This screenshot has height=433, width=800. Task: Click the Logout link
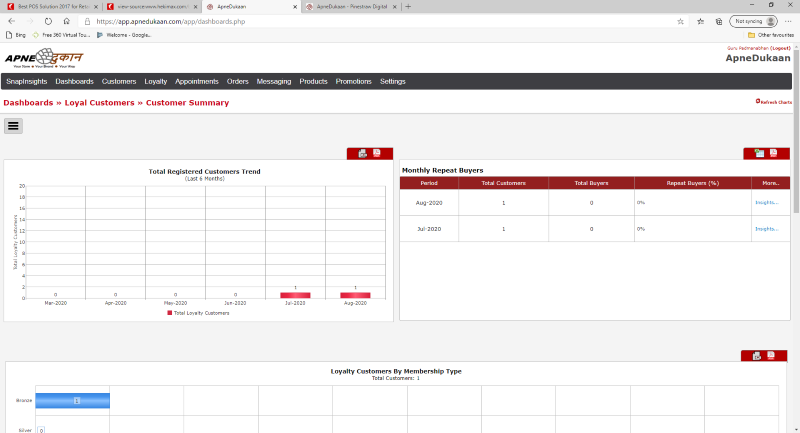tap(781, 47)
